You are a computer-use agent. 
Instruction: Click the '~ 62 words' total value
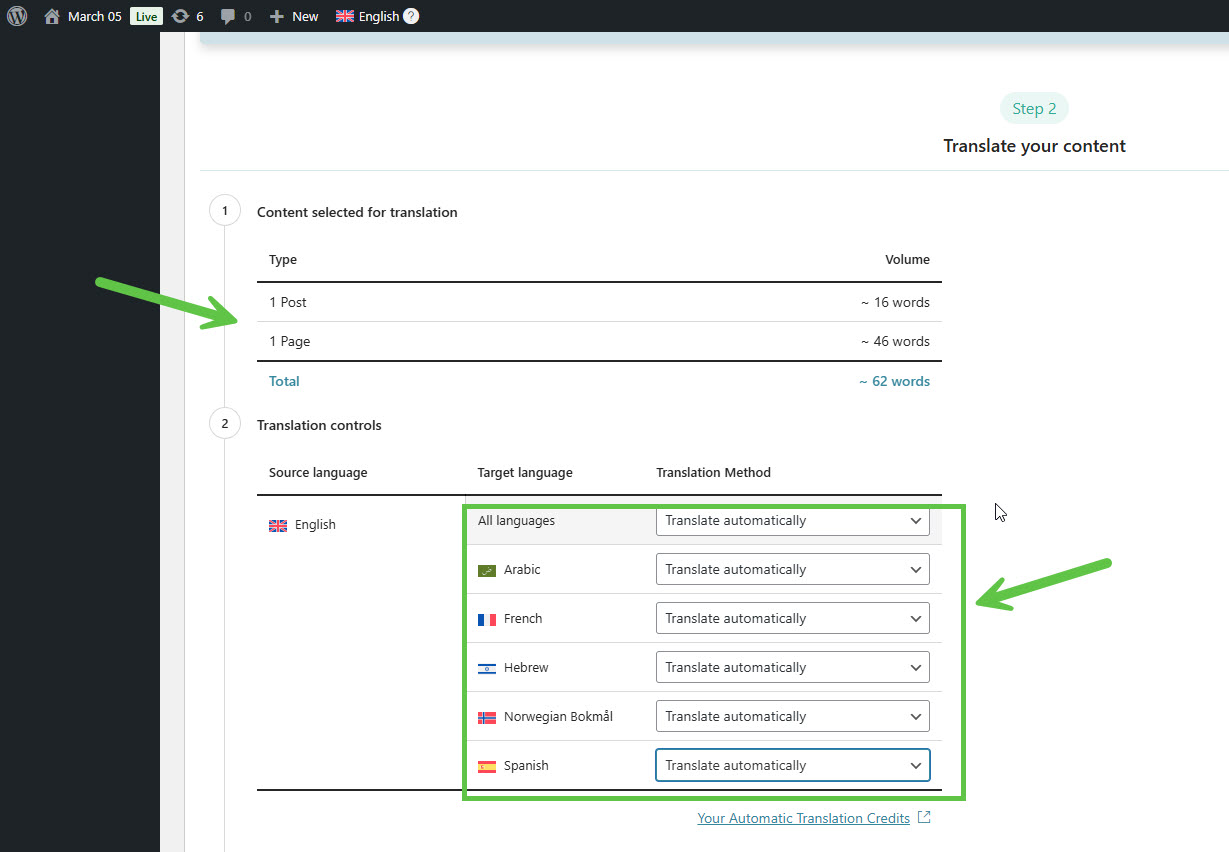894,381
